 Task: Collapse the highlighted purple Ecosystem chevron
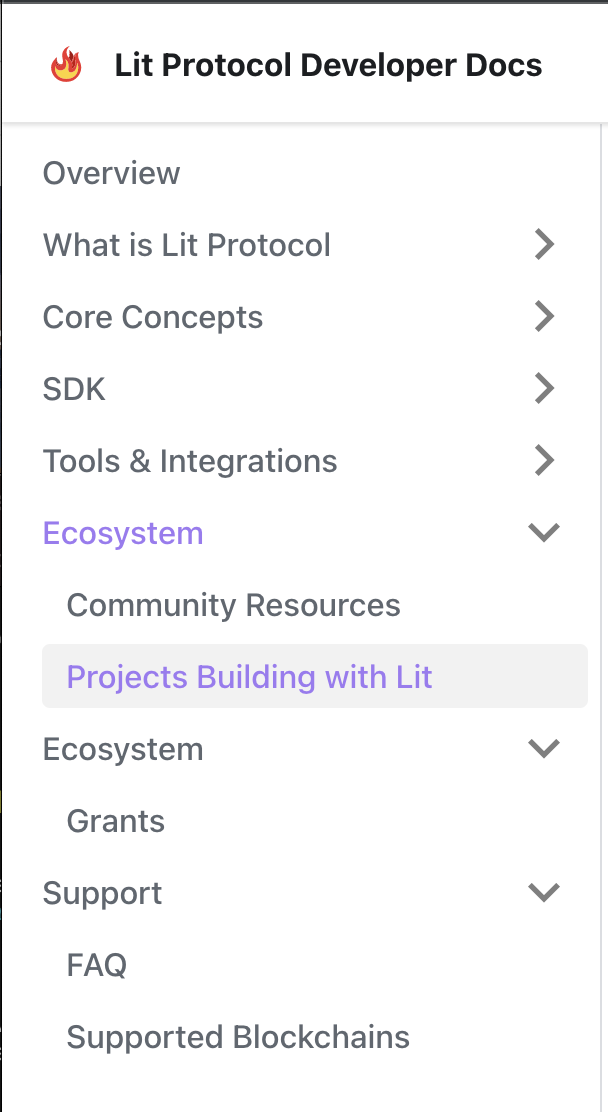click(544, 533)
